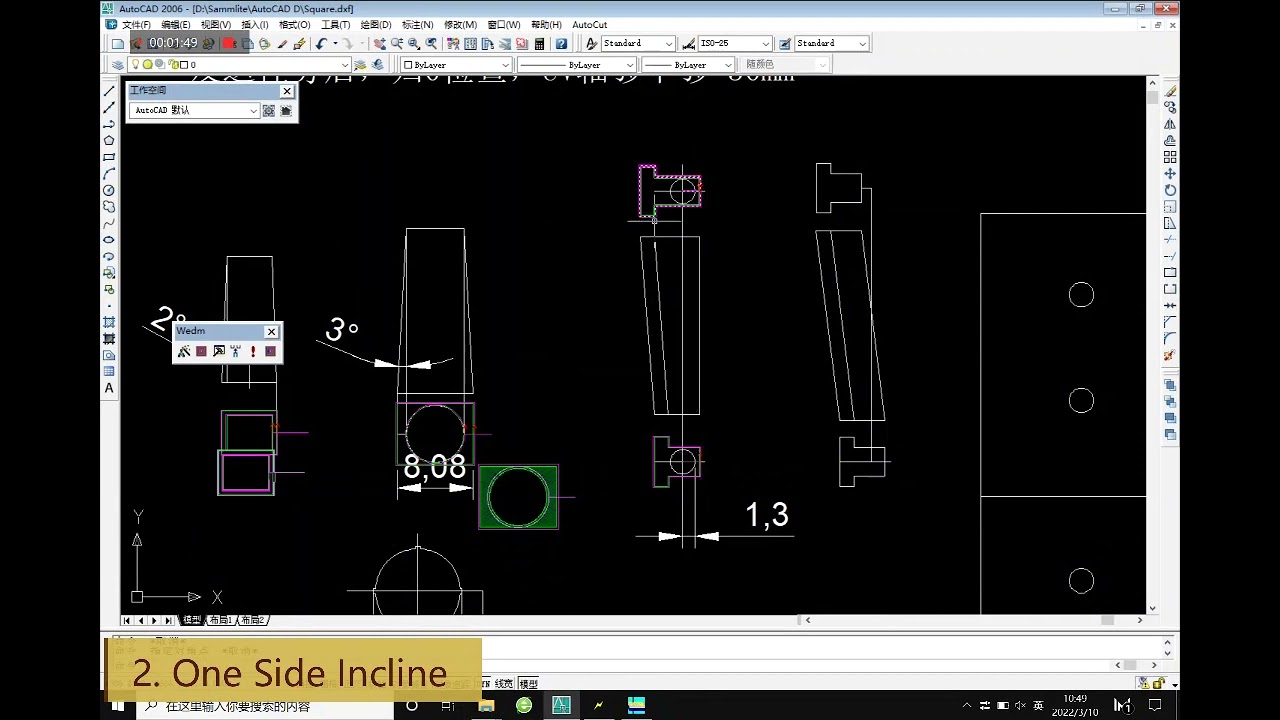Image resolution: width=1280 pixels, height=720 pixels.
Task: Open the Standard table style dropdown
Action: point(862,44)
